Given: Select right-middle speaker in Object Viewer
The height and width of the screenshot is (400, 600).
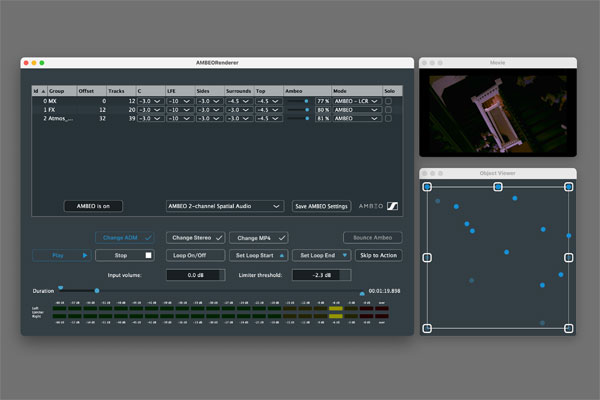Looking at the screenshot, I should coord(569,258).
